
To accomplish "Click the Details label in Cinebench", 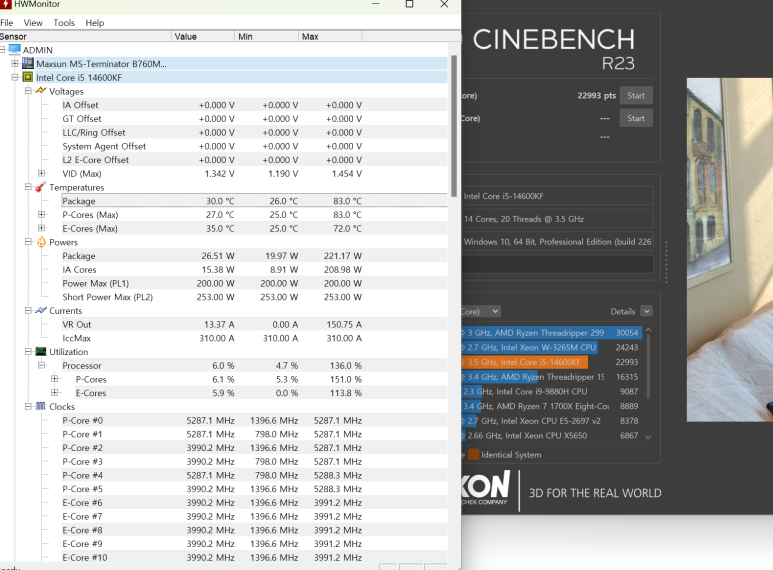I will [x=623, y=312].
